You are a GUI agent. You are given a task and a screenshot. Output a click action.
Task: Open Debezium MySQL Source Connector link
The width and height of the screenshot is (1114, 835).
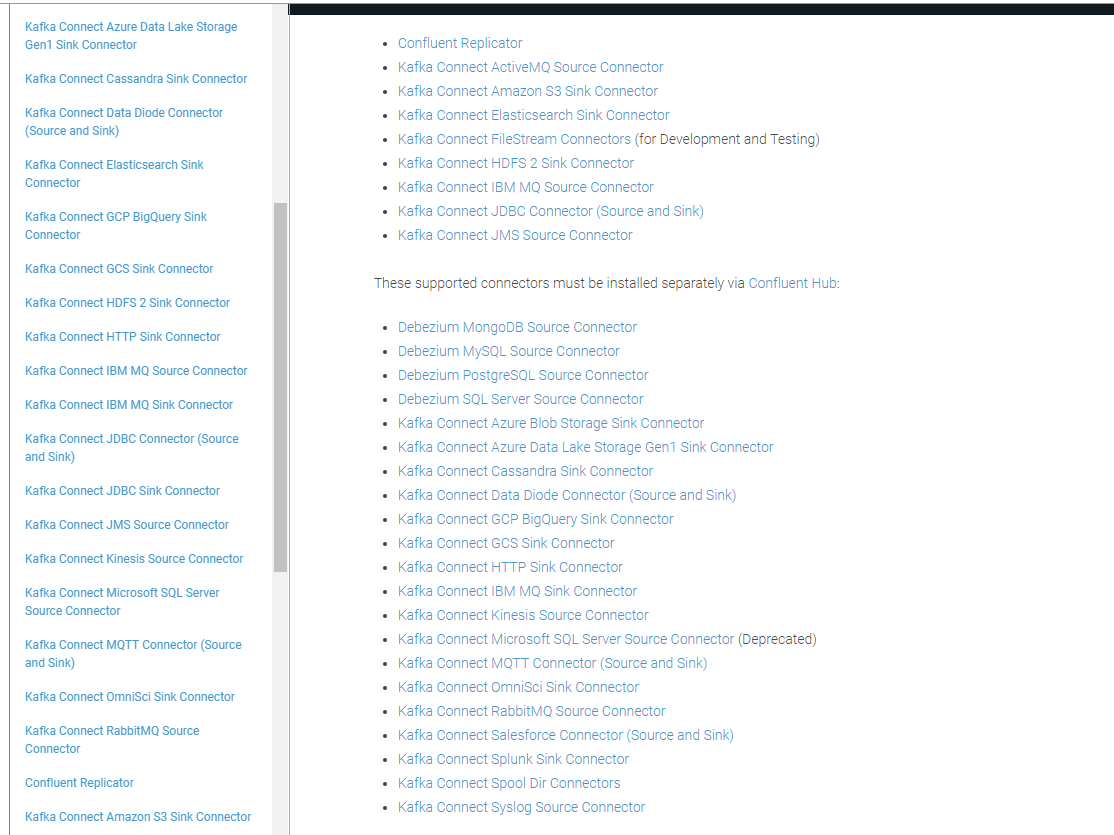[508, 352]
